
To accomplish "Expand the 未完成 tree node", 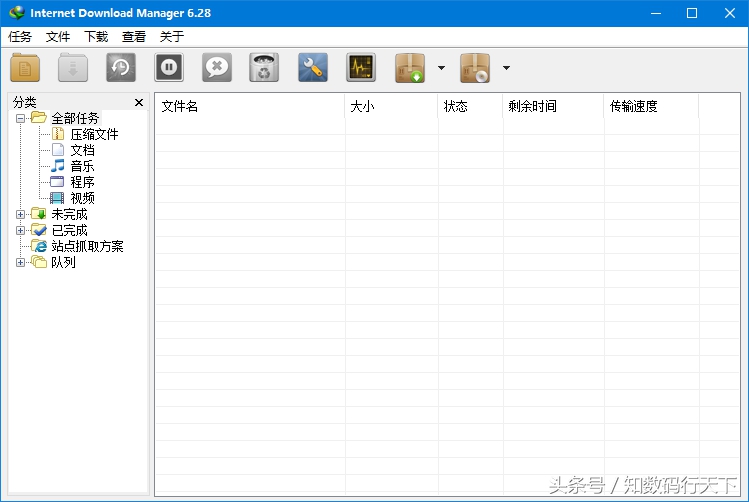I will pos(20,214).
